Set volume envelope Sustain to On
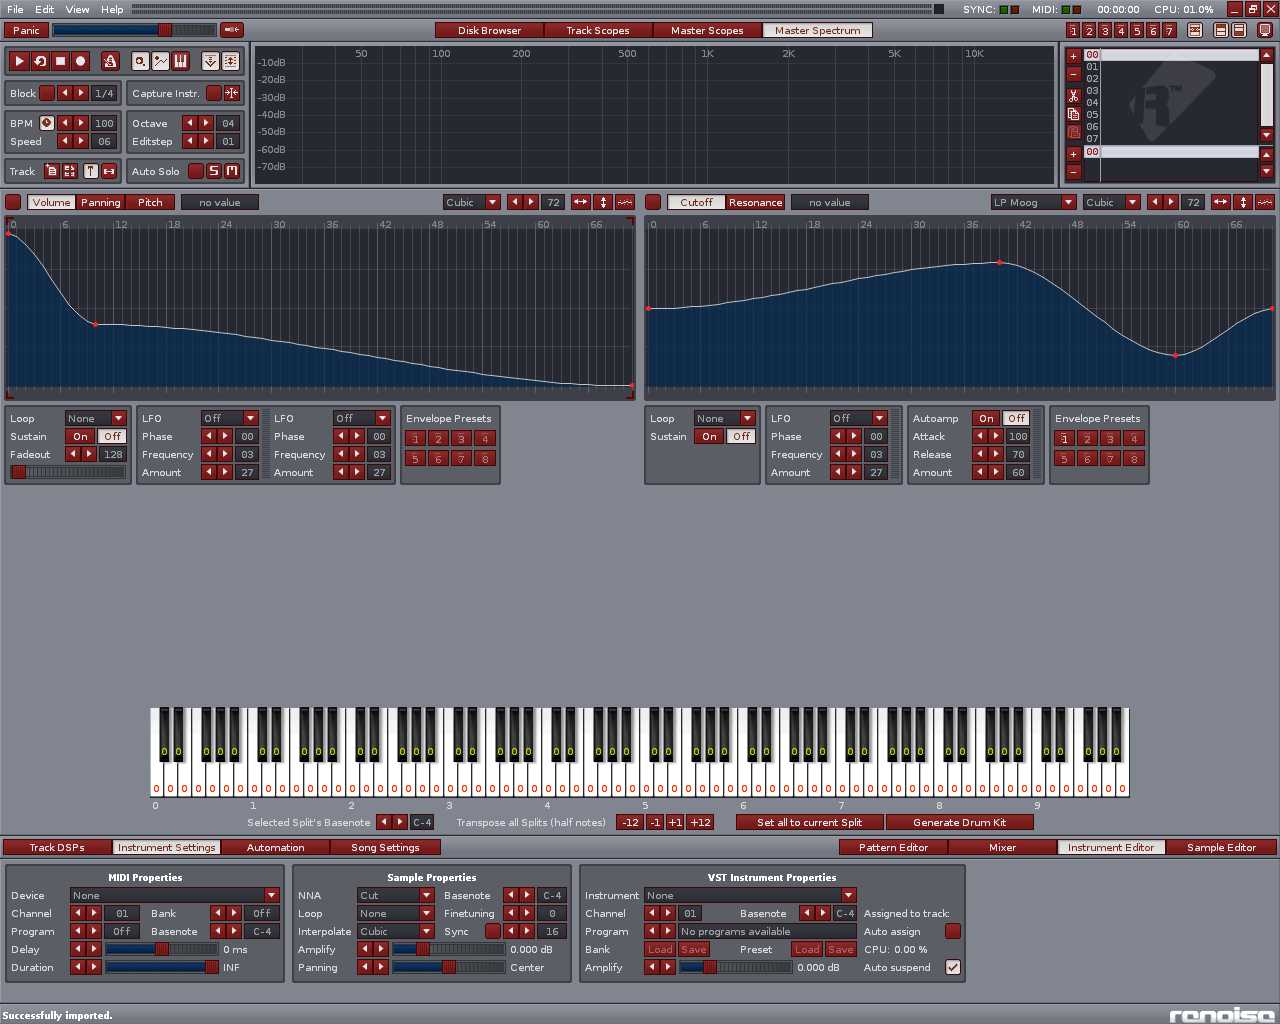The image size is (1280, 1024). coord(81,436)
